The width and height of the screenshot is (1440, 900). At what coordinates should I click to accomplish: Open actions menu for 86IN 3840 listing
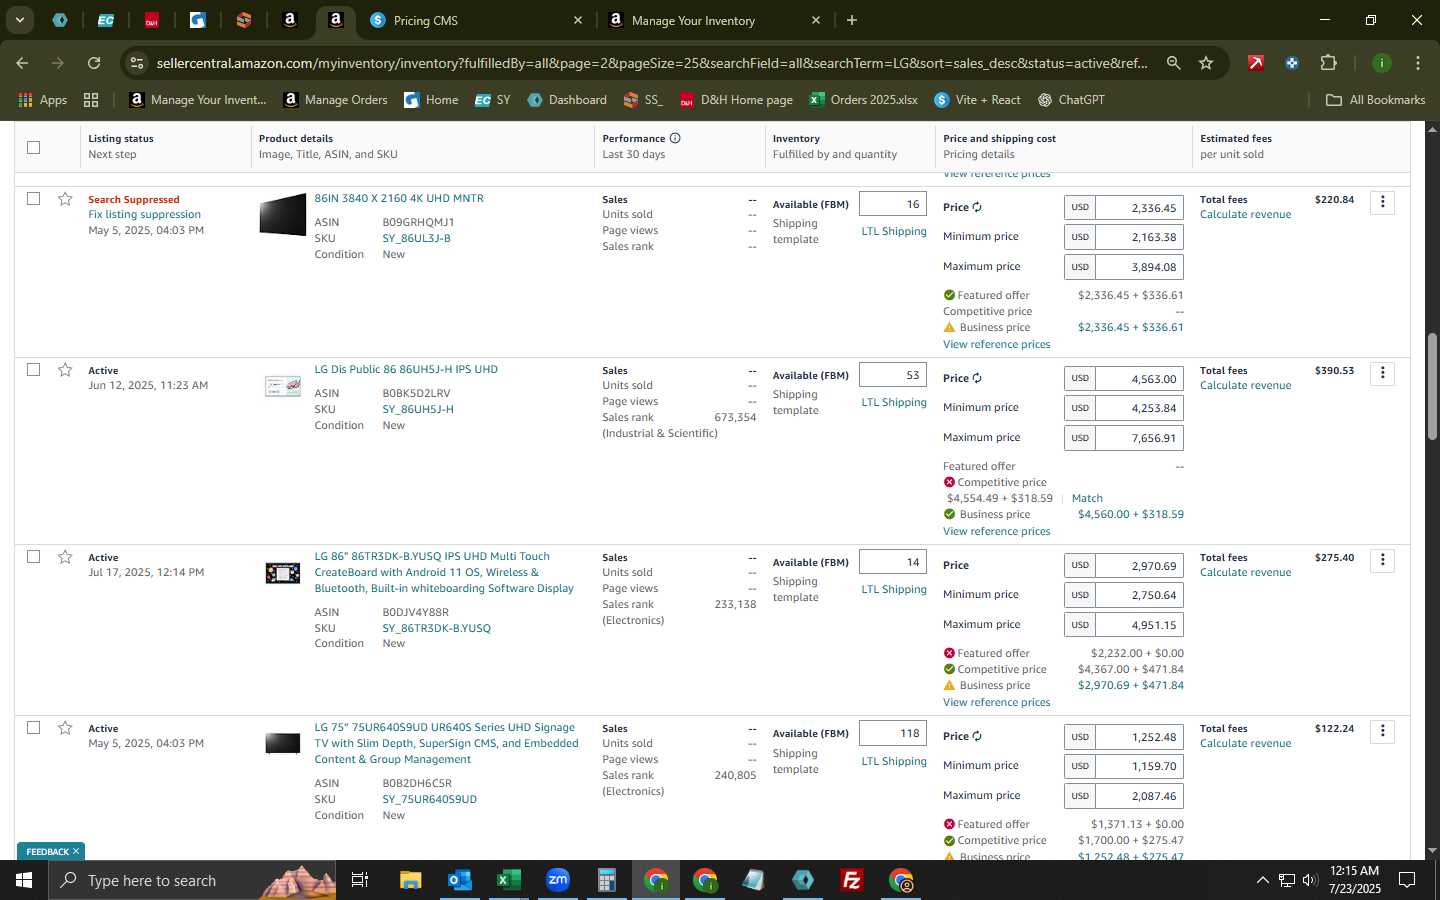click(x=1382, y=202)
